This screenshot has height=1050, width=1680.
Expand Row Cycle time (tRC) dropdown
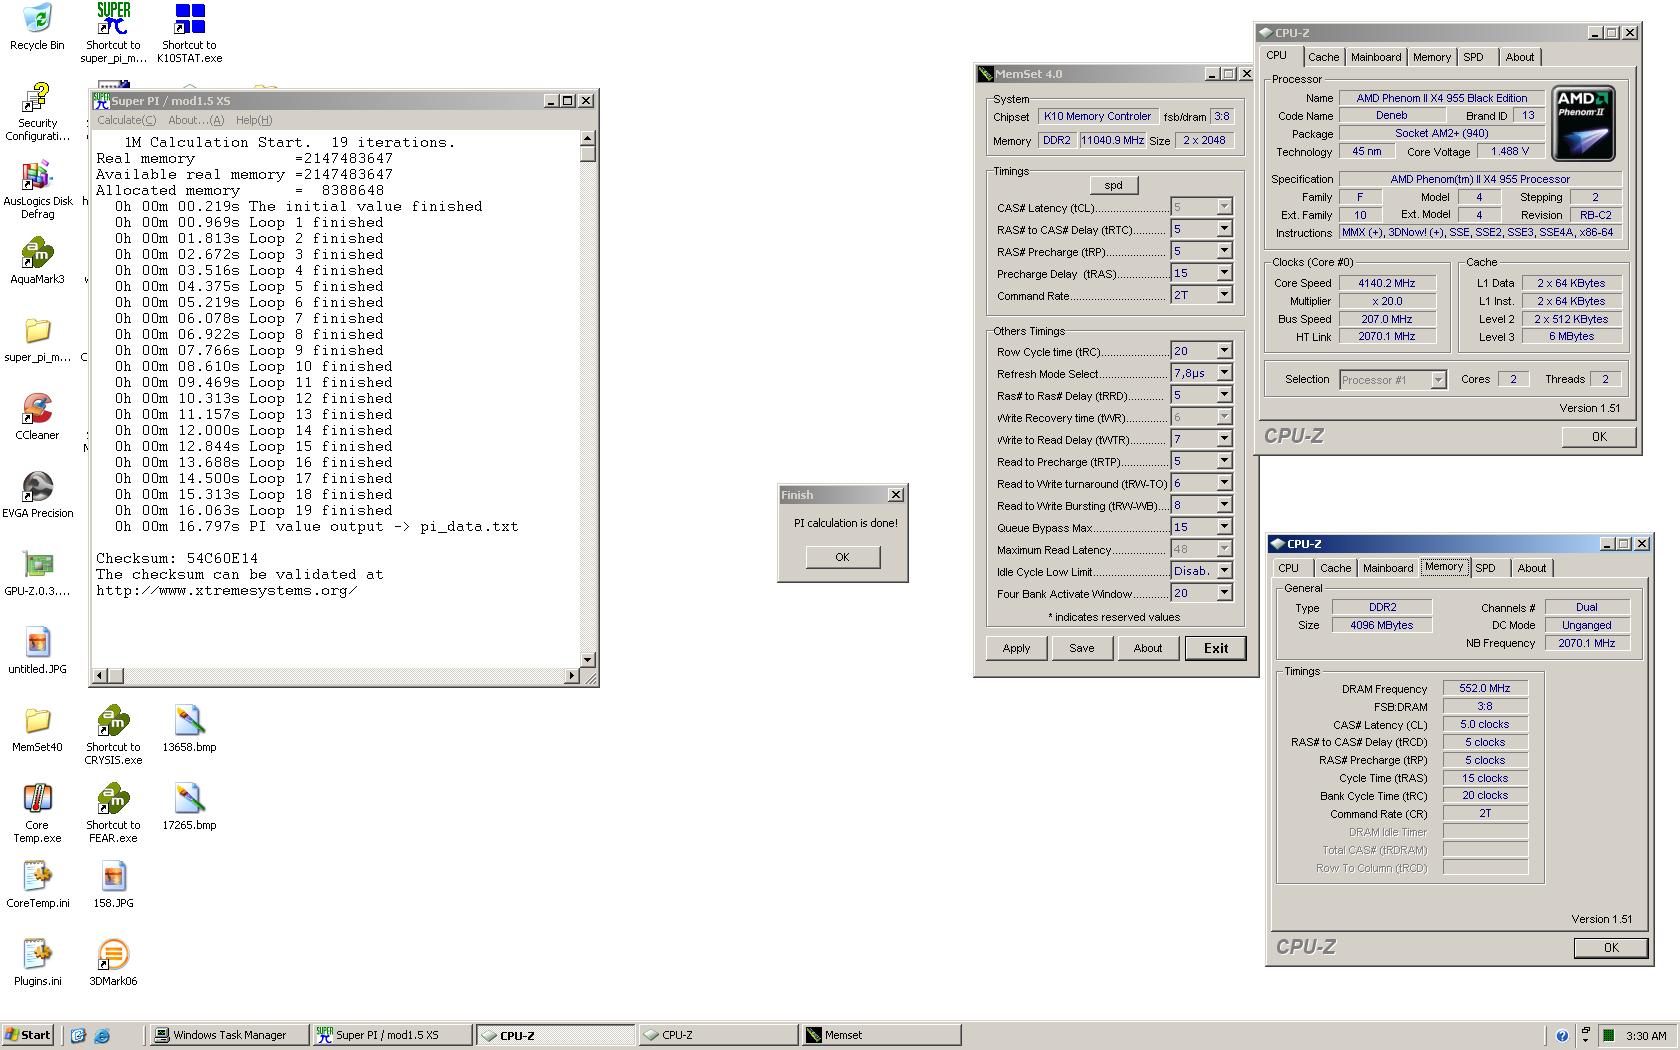pyautogui.click(x=1223, y=351)
